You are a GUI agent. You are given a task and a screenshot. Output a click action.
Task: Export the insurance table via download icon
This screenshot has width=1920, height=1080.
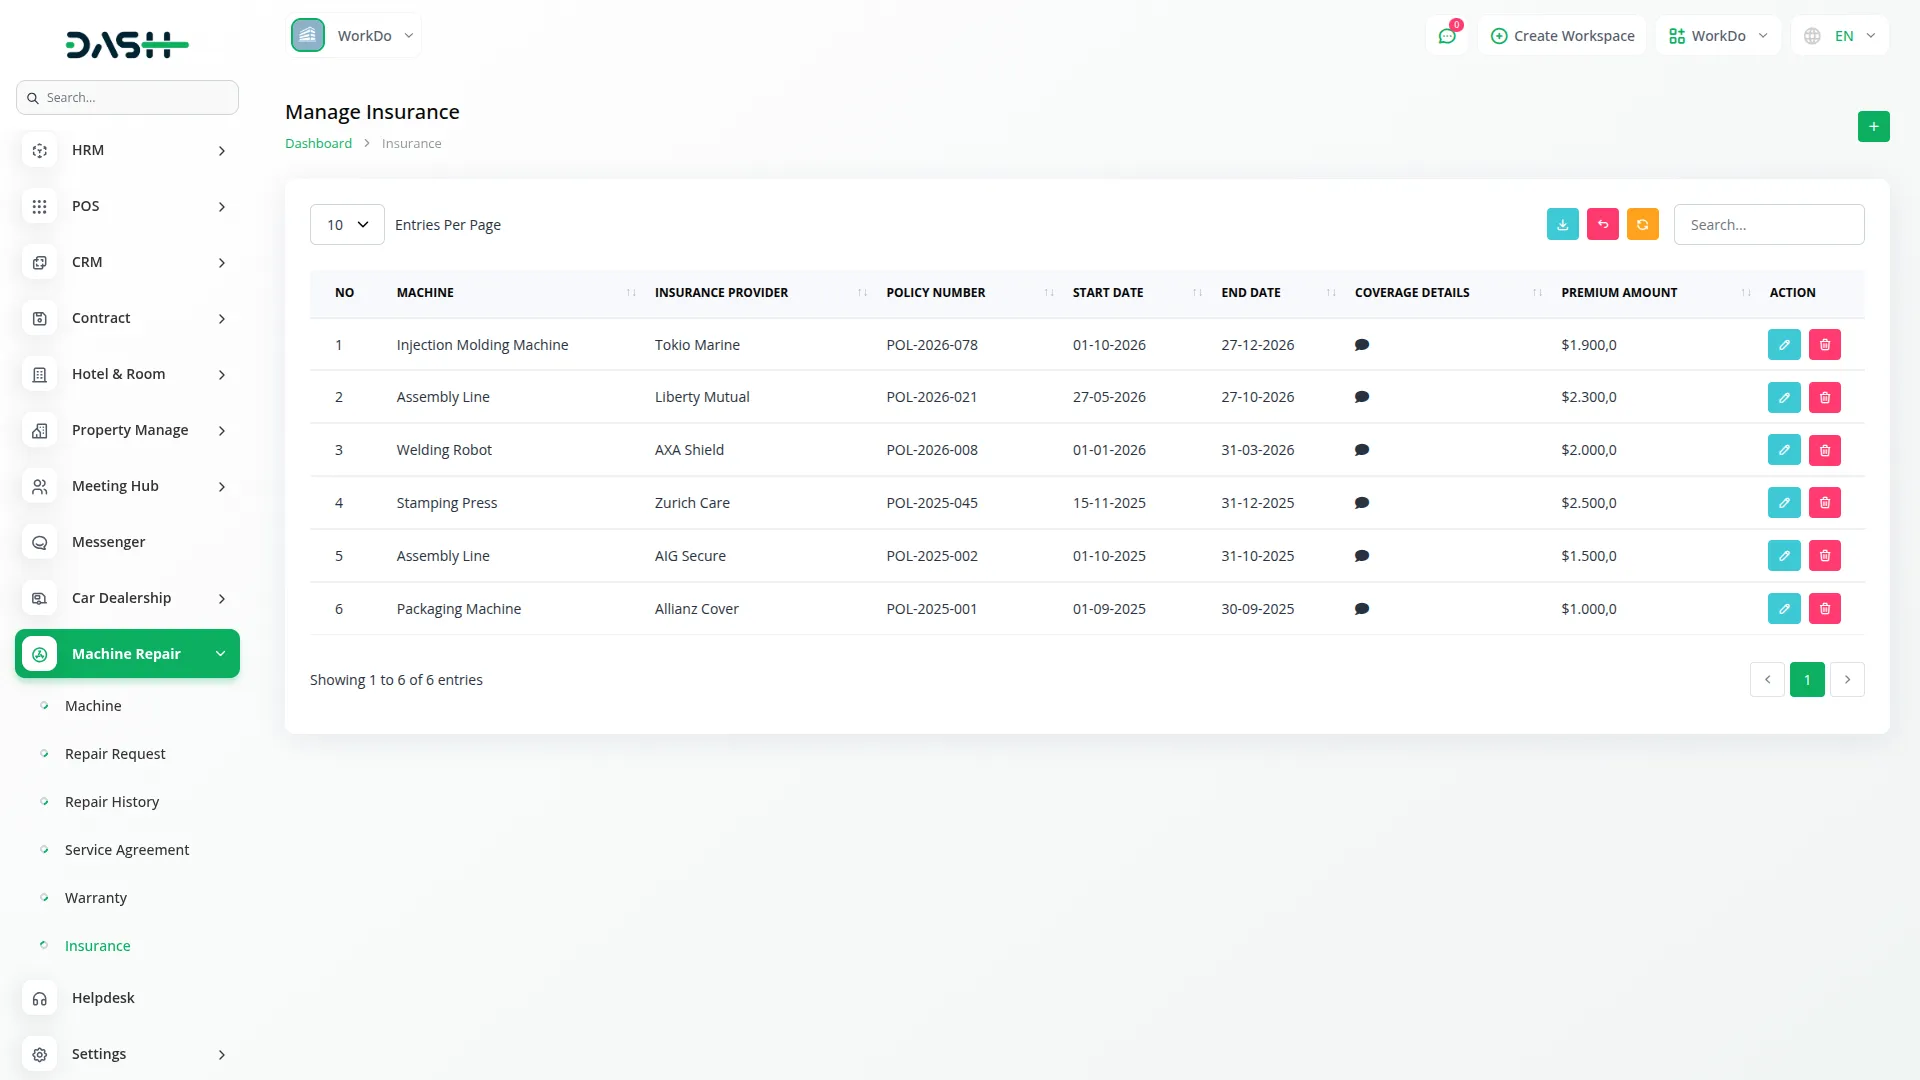click(x=1563, y=224)
